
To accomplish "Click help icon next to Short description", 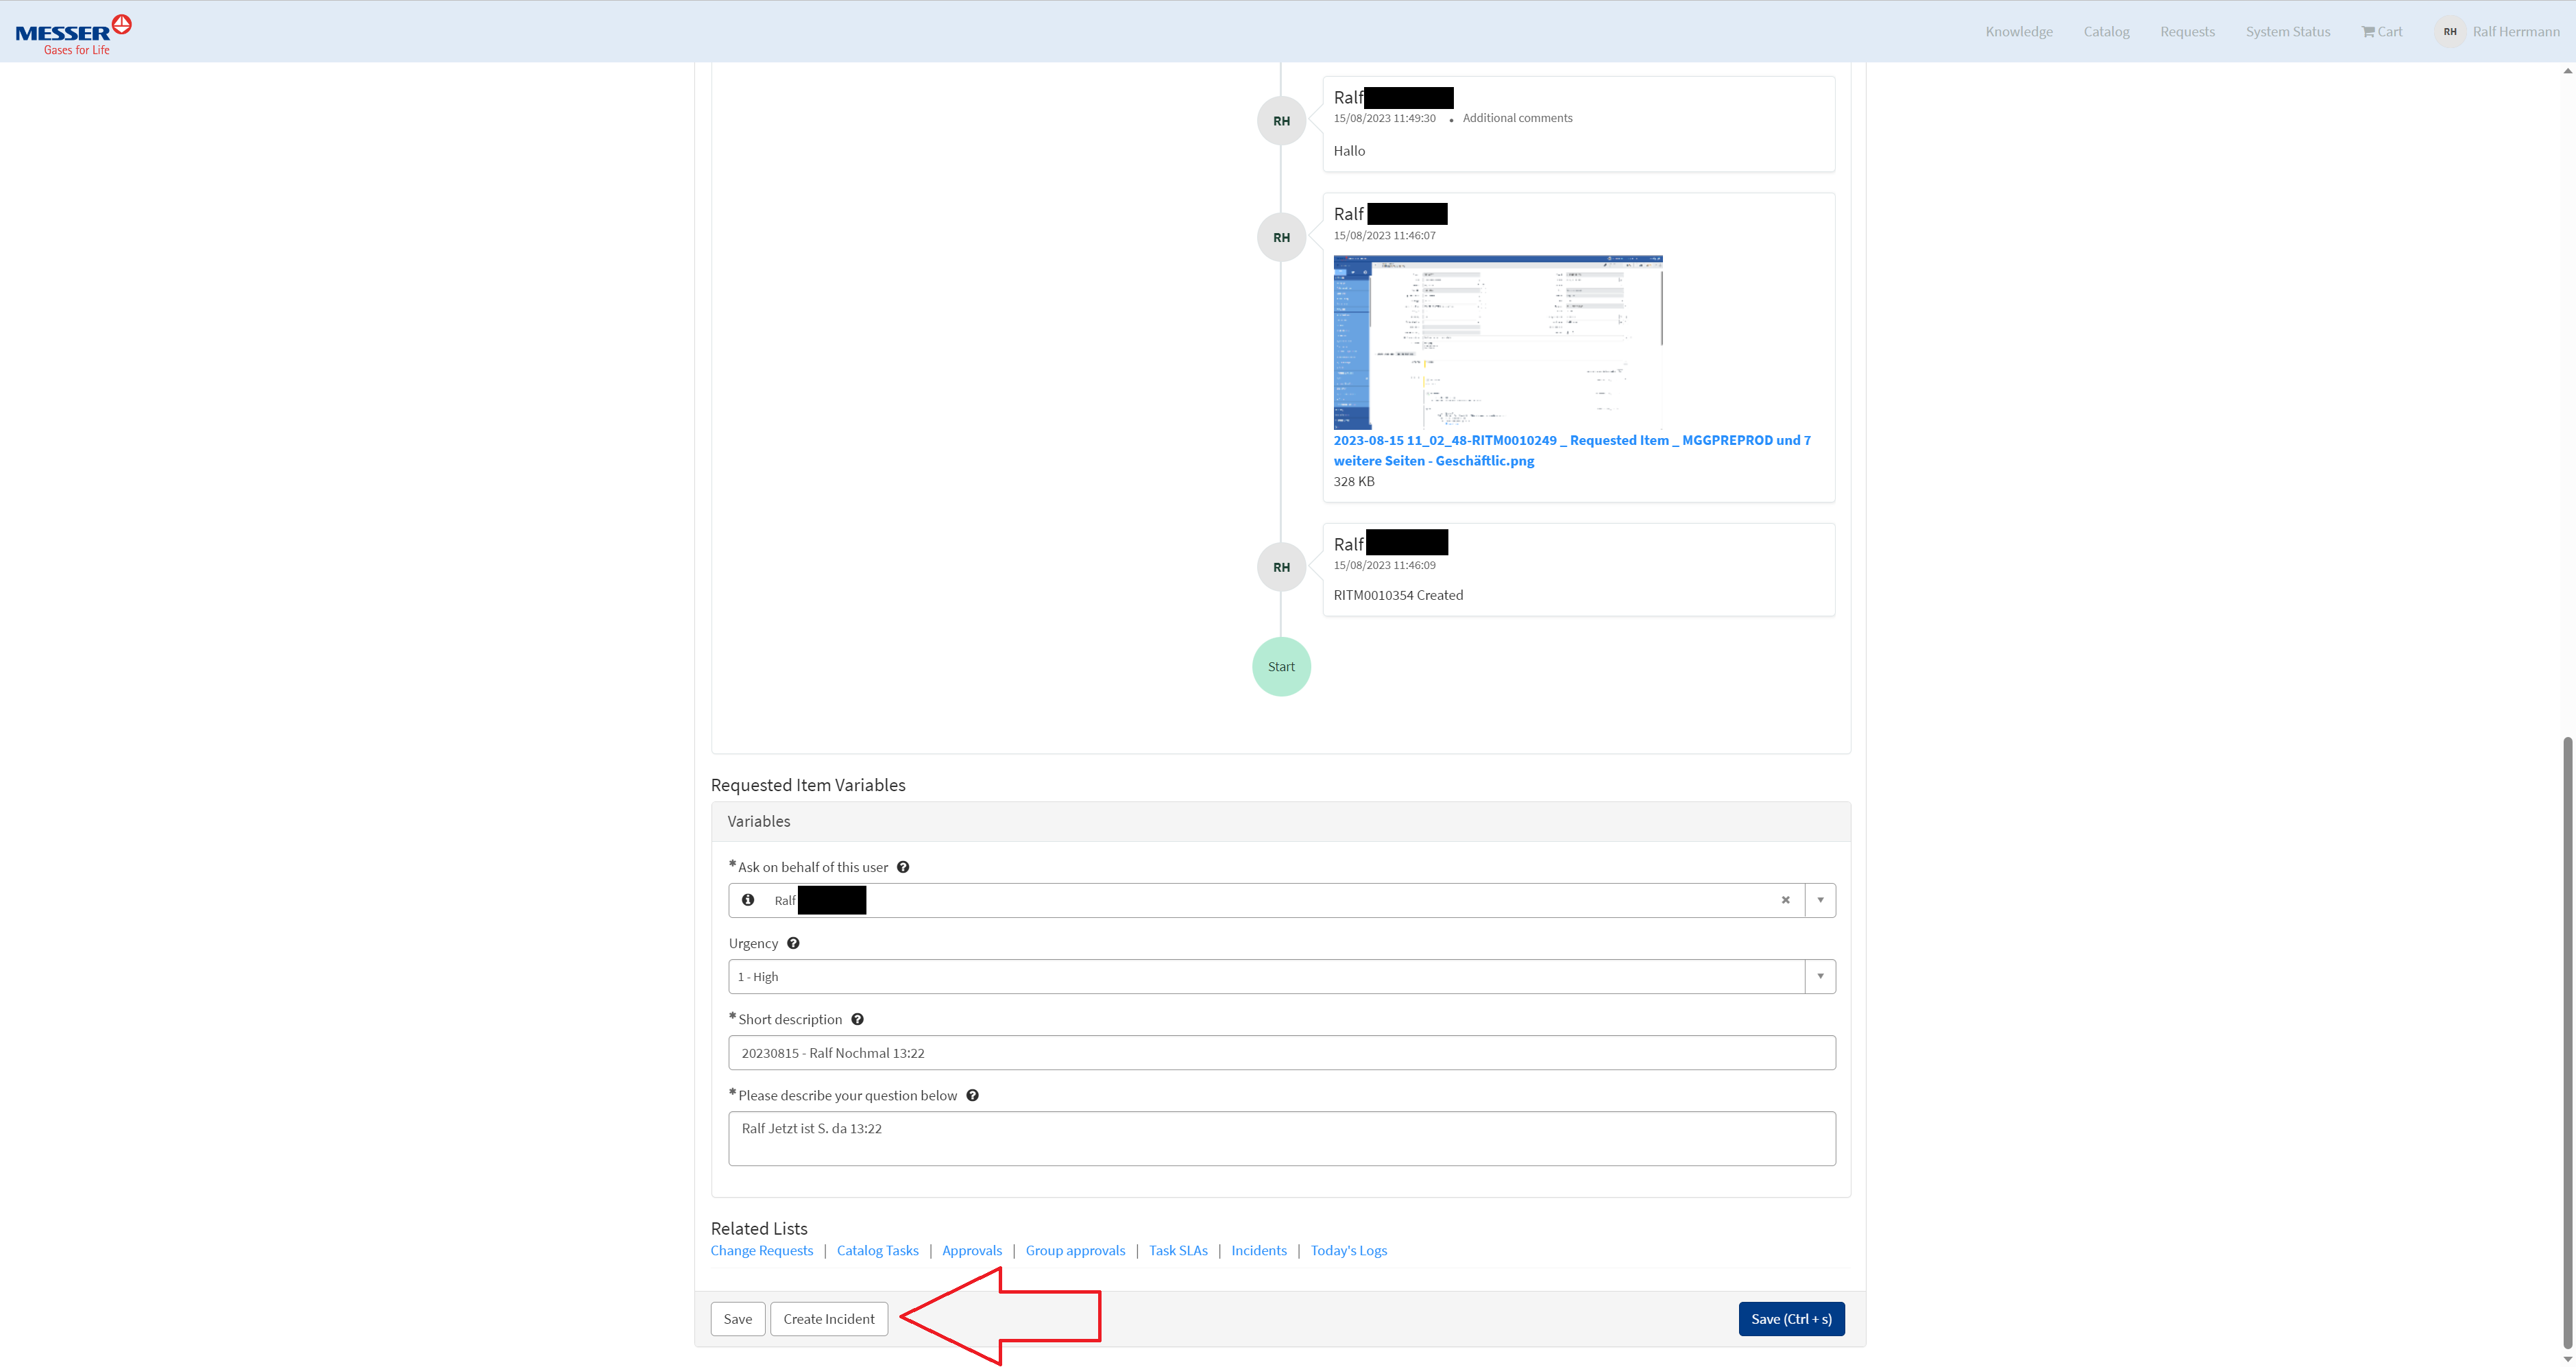I will (857, 1019).
